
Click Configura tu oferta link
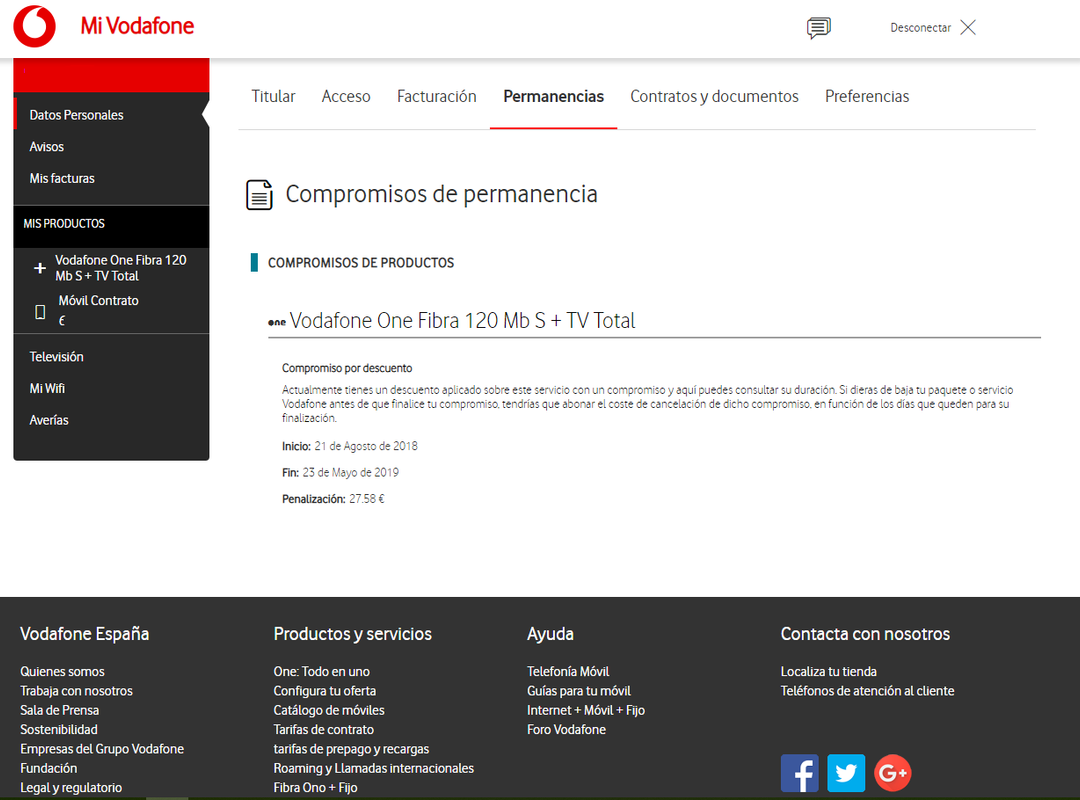(x=325, y=690)
